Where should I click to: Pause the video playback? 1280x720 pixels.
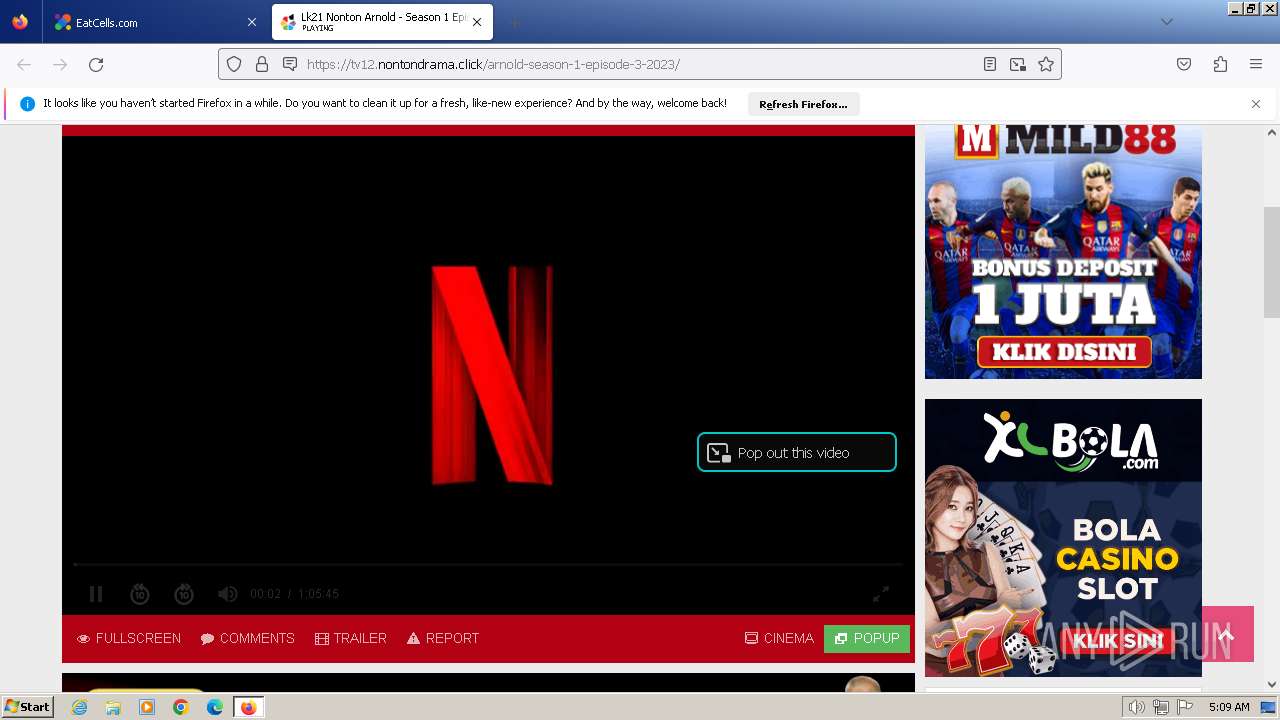tap(96, 594)
